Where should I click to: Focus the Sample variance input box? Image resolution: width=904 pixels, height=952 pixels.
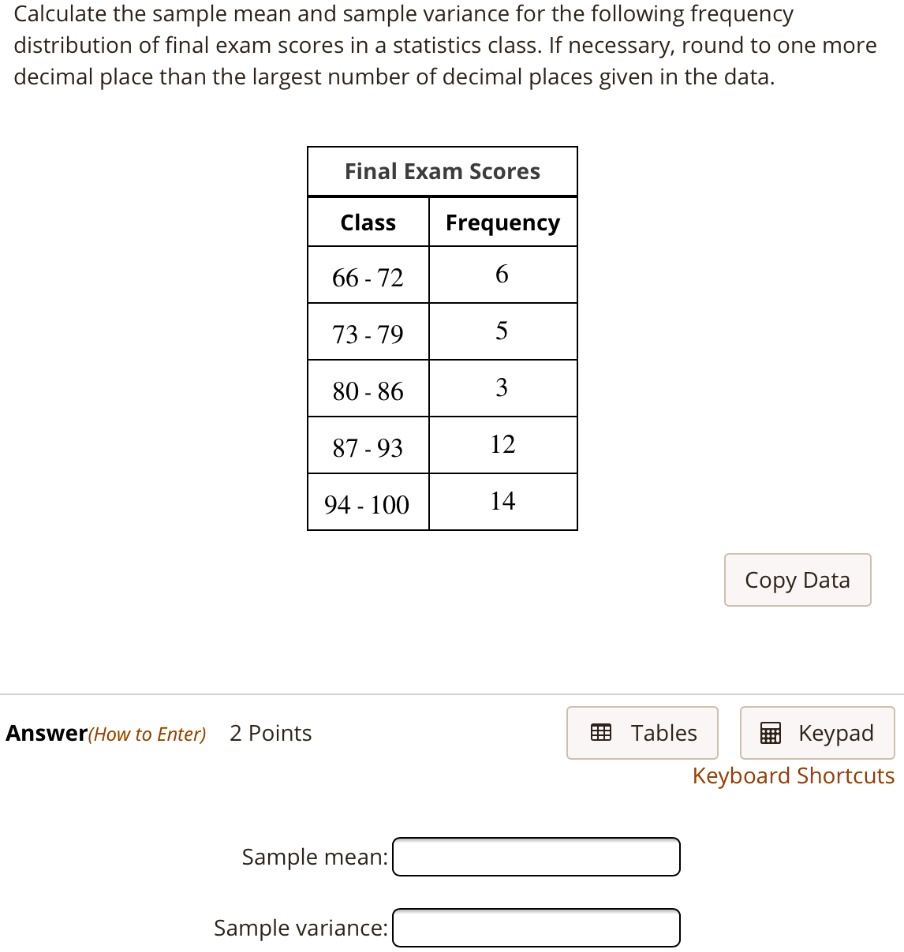click(x=536, y=928)
